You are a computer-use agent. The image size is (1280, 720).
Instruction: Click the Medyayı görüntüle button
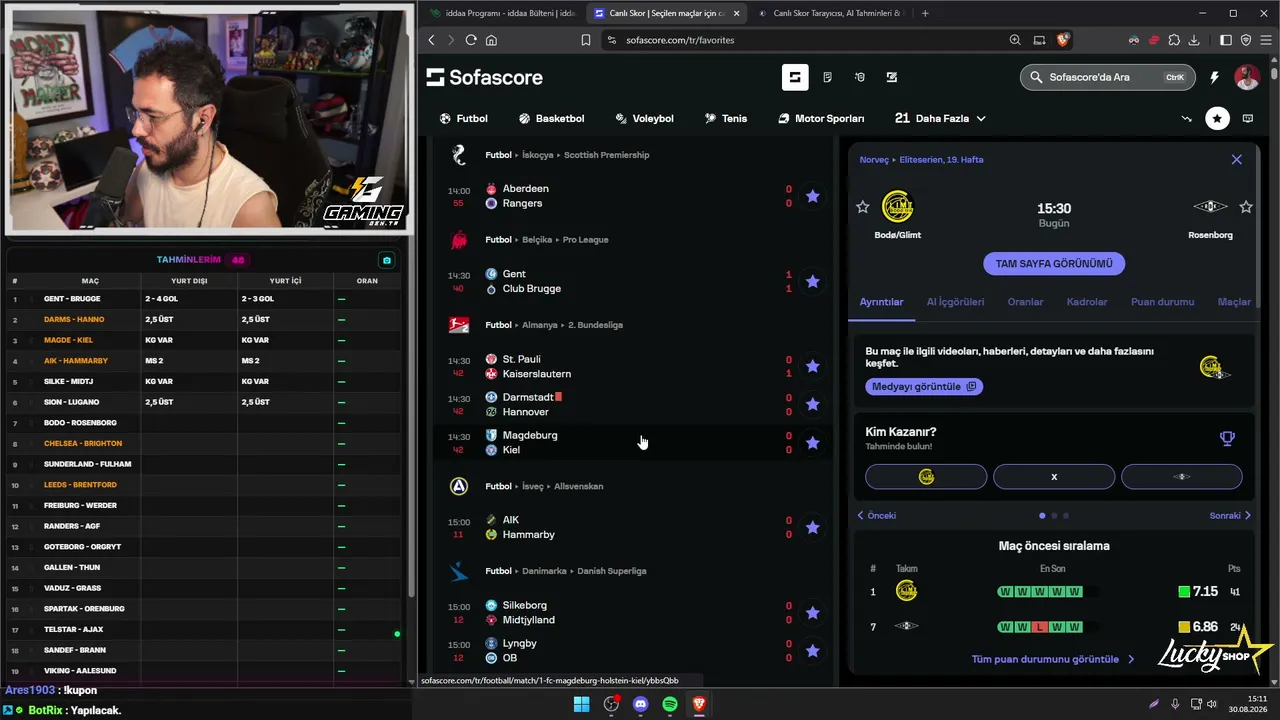[924, 386]
